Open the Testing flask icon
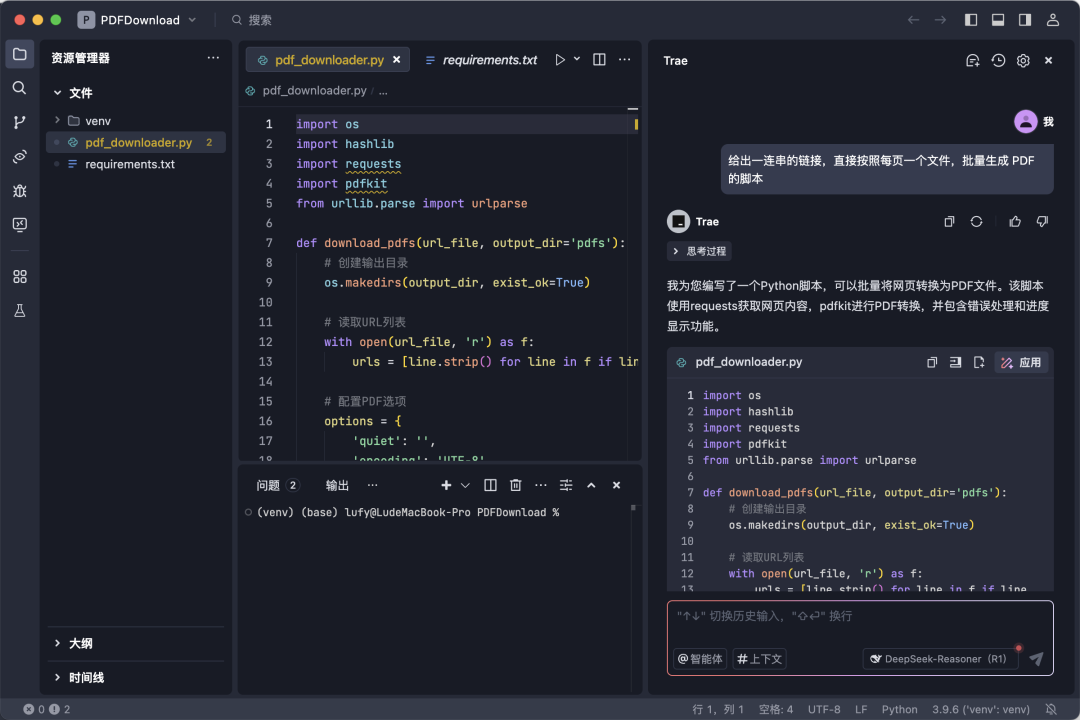The width and height of the screenshot is (1080, 720). pyautogui.click(x=20, y=311)
